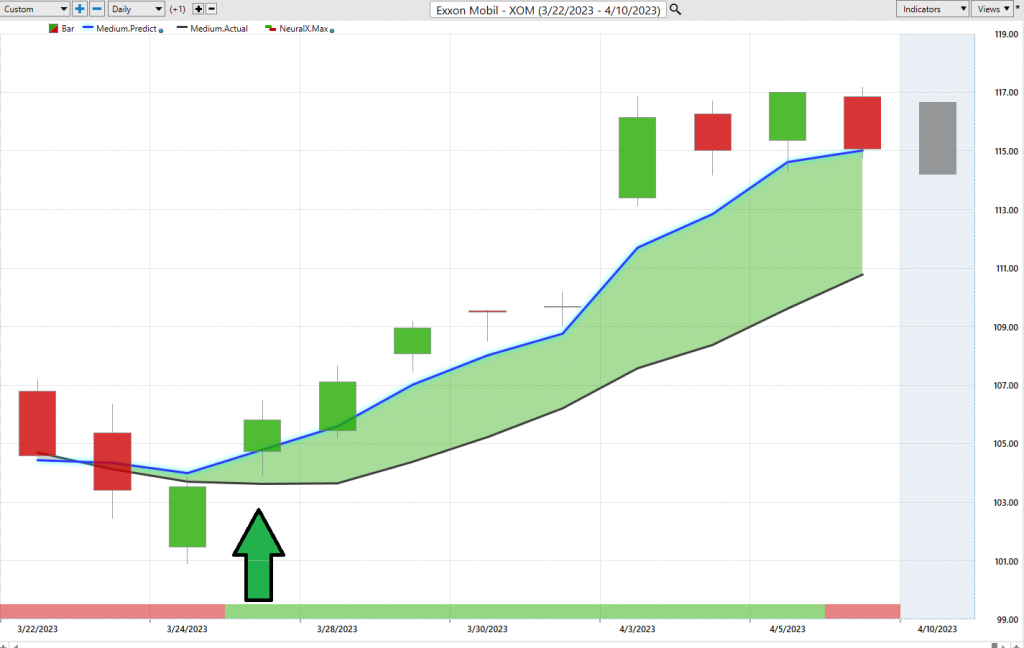Click the small dot after NeuralX.Max

332,30
